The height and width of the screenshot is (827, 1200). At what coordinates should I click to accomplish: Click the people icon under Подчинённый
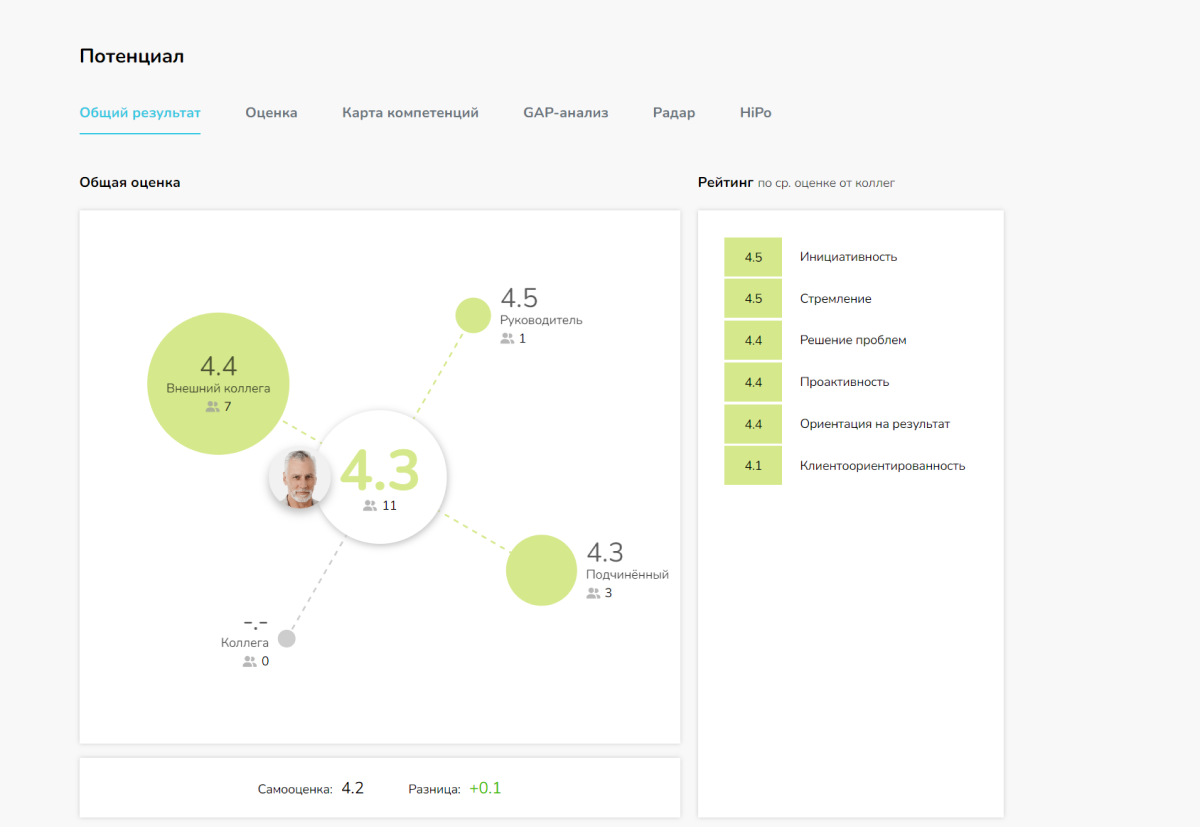pos(593,593)
